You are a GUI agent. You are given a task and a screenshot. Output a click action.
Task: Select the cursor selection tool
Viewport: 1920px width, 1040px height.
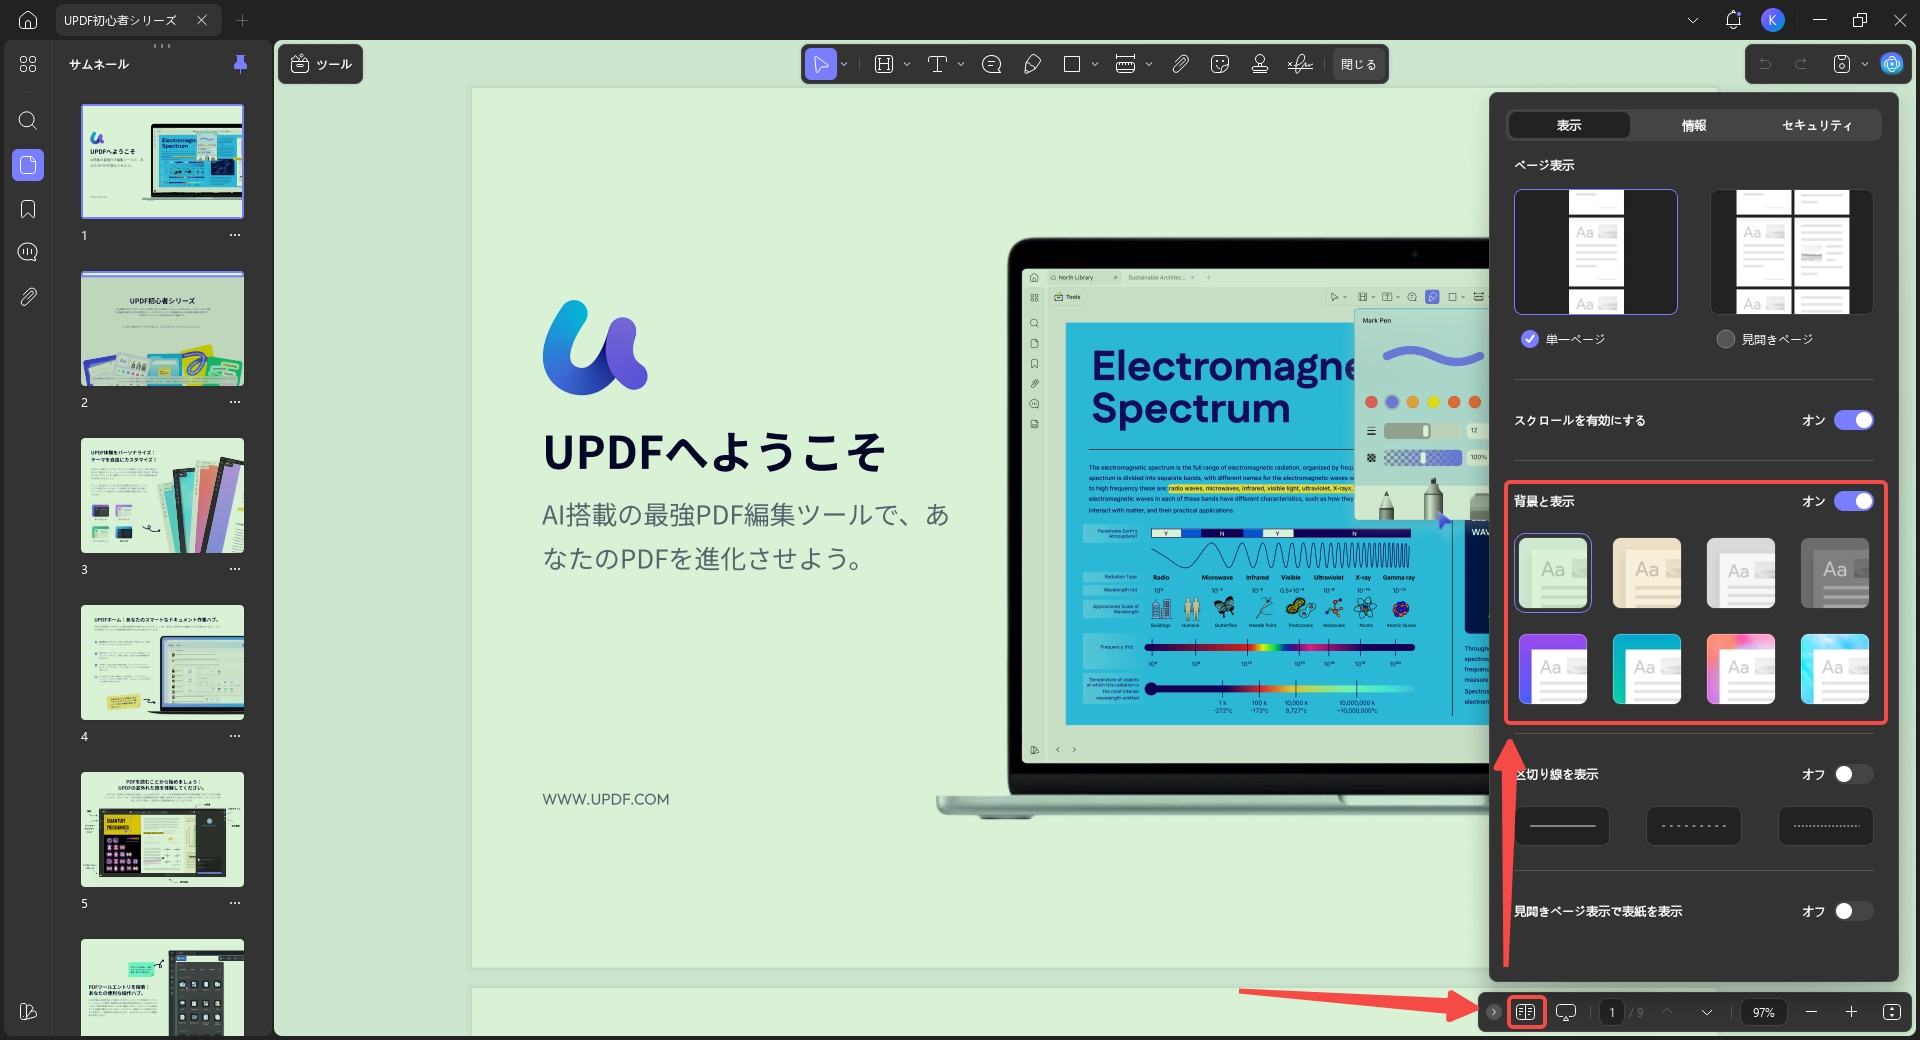pyautogui.click(x=820, y=64)
